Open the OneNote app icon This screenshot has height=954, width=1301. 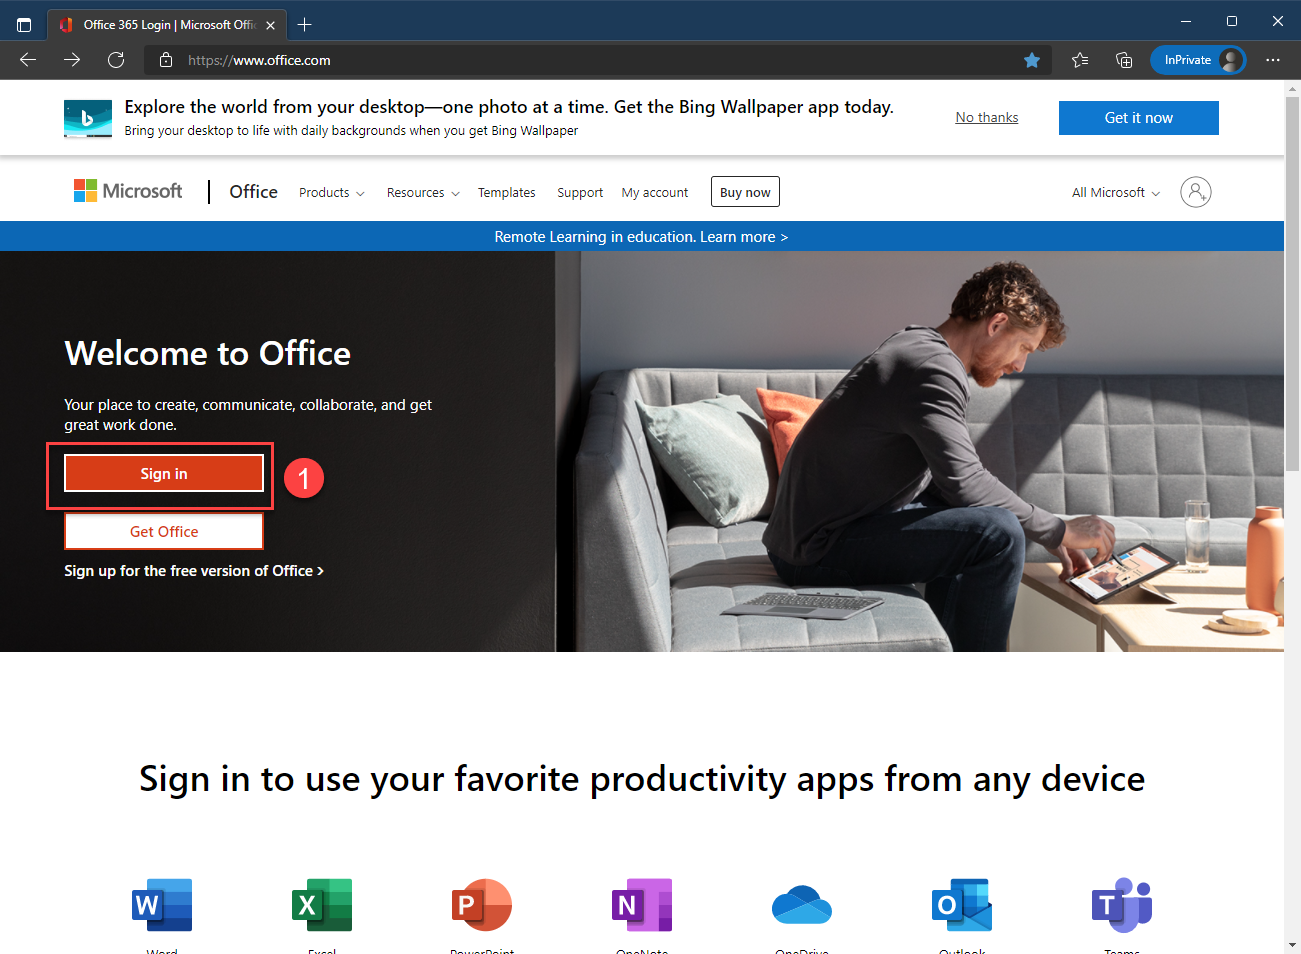click(x=642, y=904)
